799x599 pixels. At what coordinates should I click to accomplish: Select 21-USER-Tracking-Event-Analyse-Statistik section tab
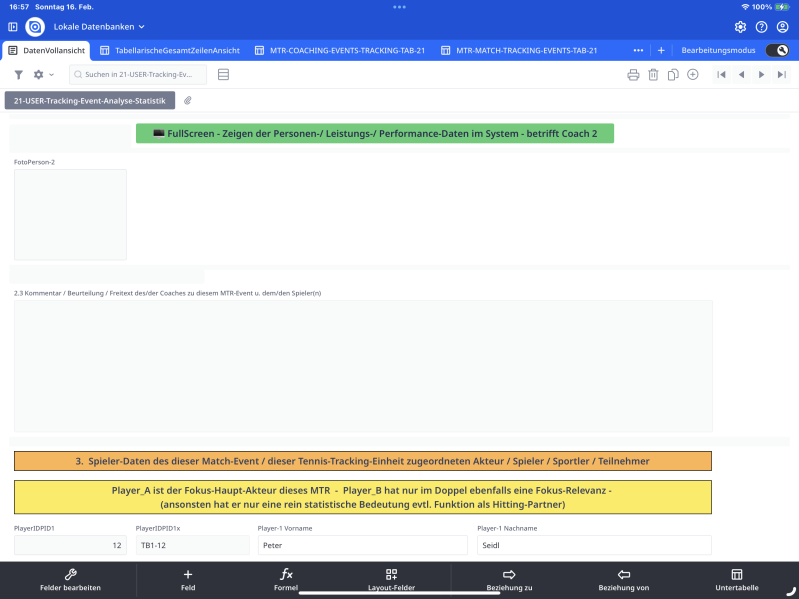(90, 101)
